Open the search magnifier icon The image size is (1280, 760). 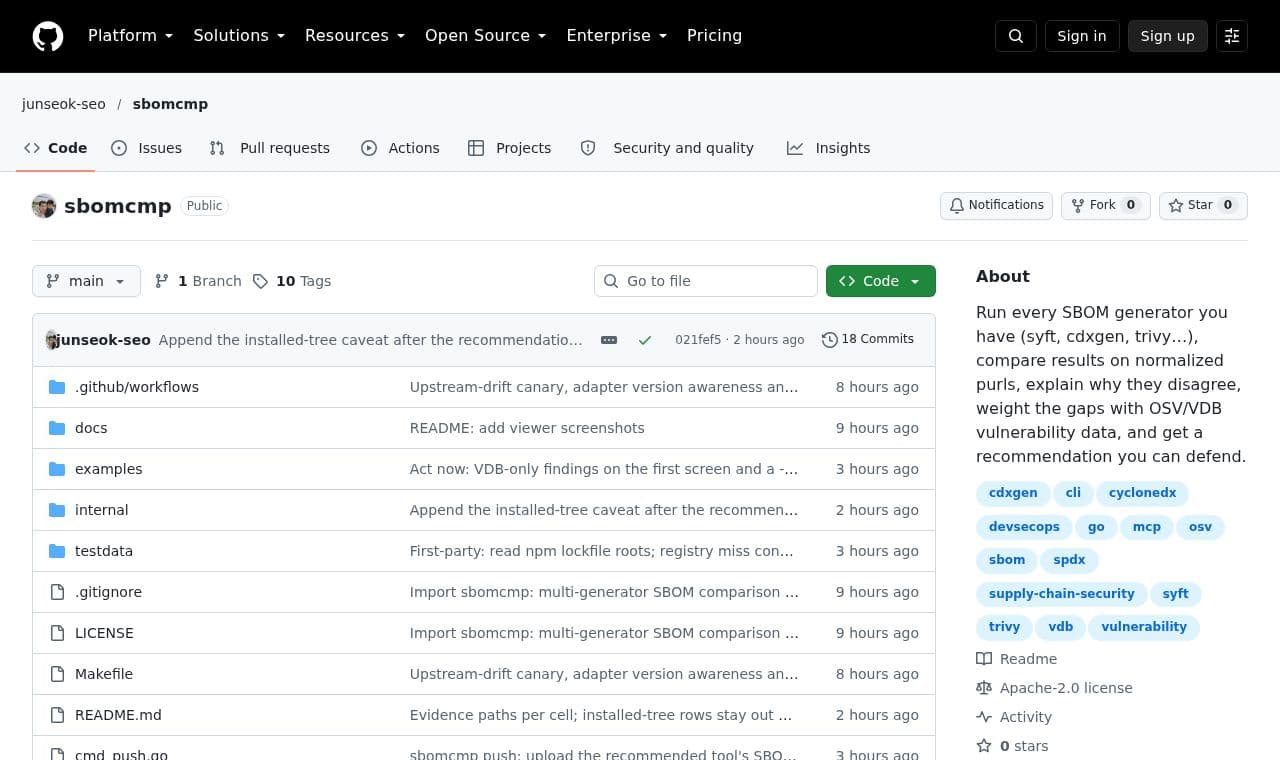click(1016, 36)
